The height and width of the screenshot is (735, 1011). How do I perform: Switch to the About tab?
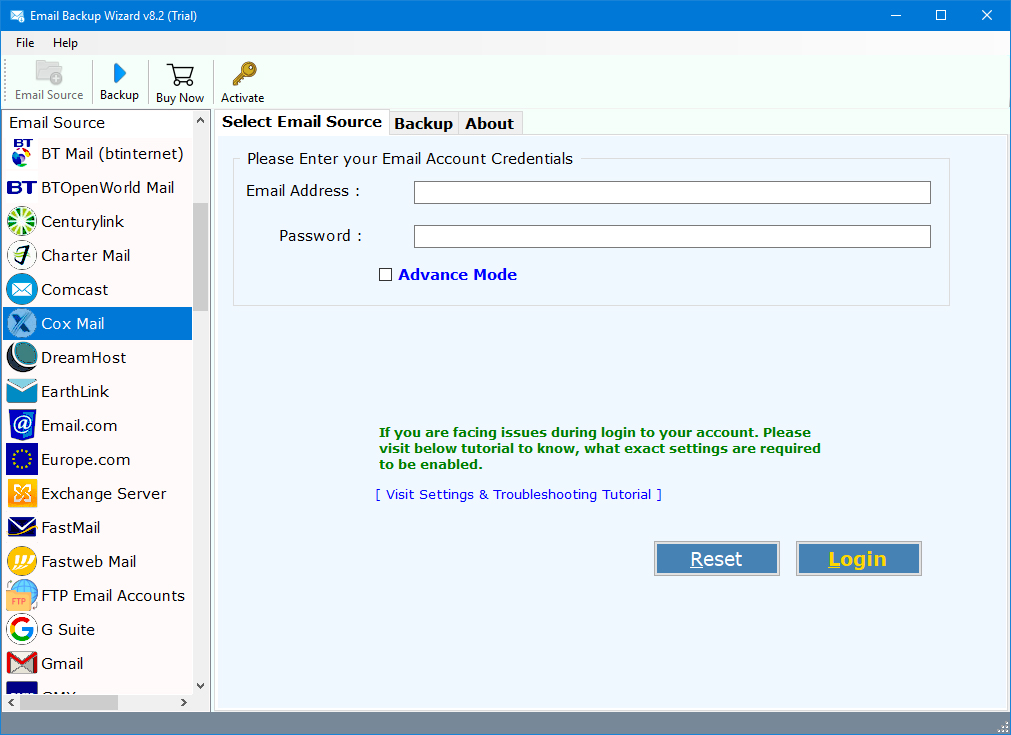(x=489, y=124)
